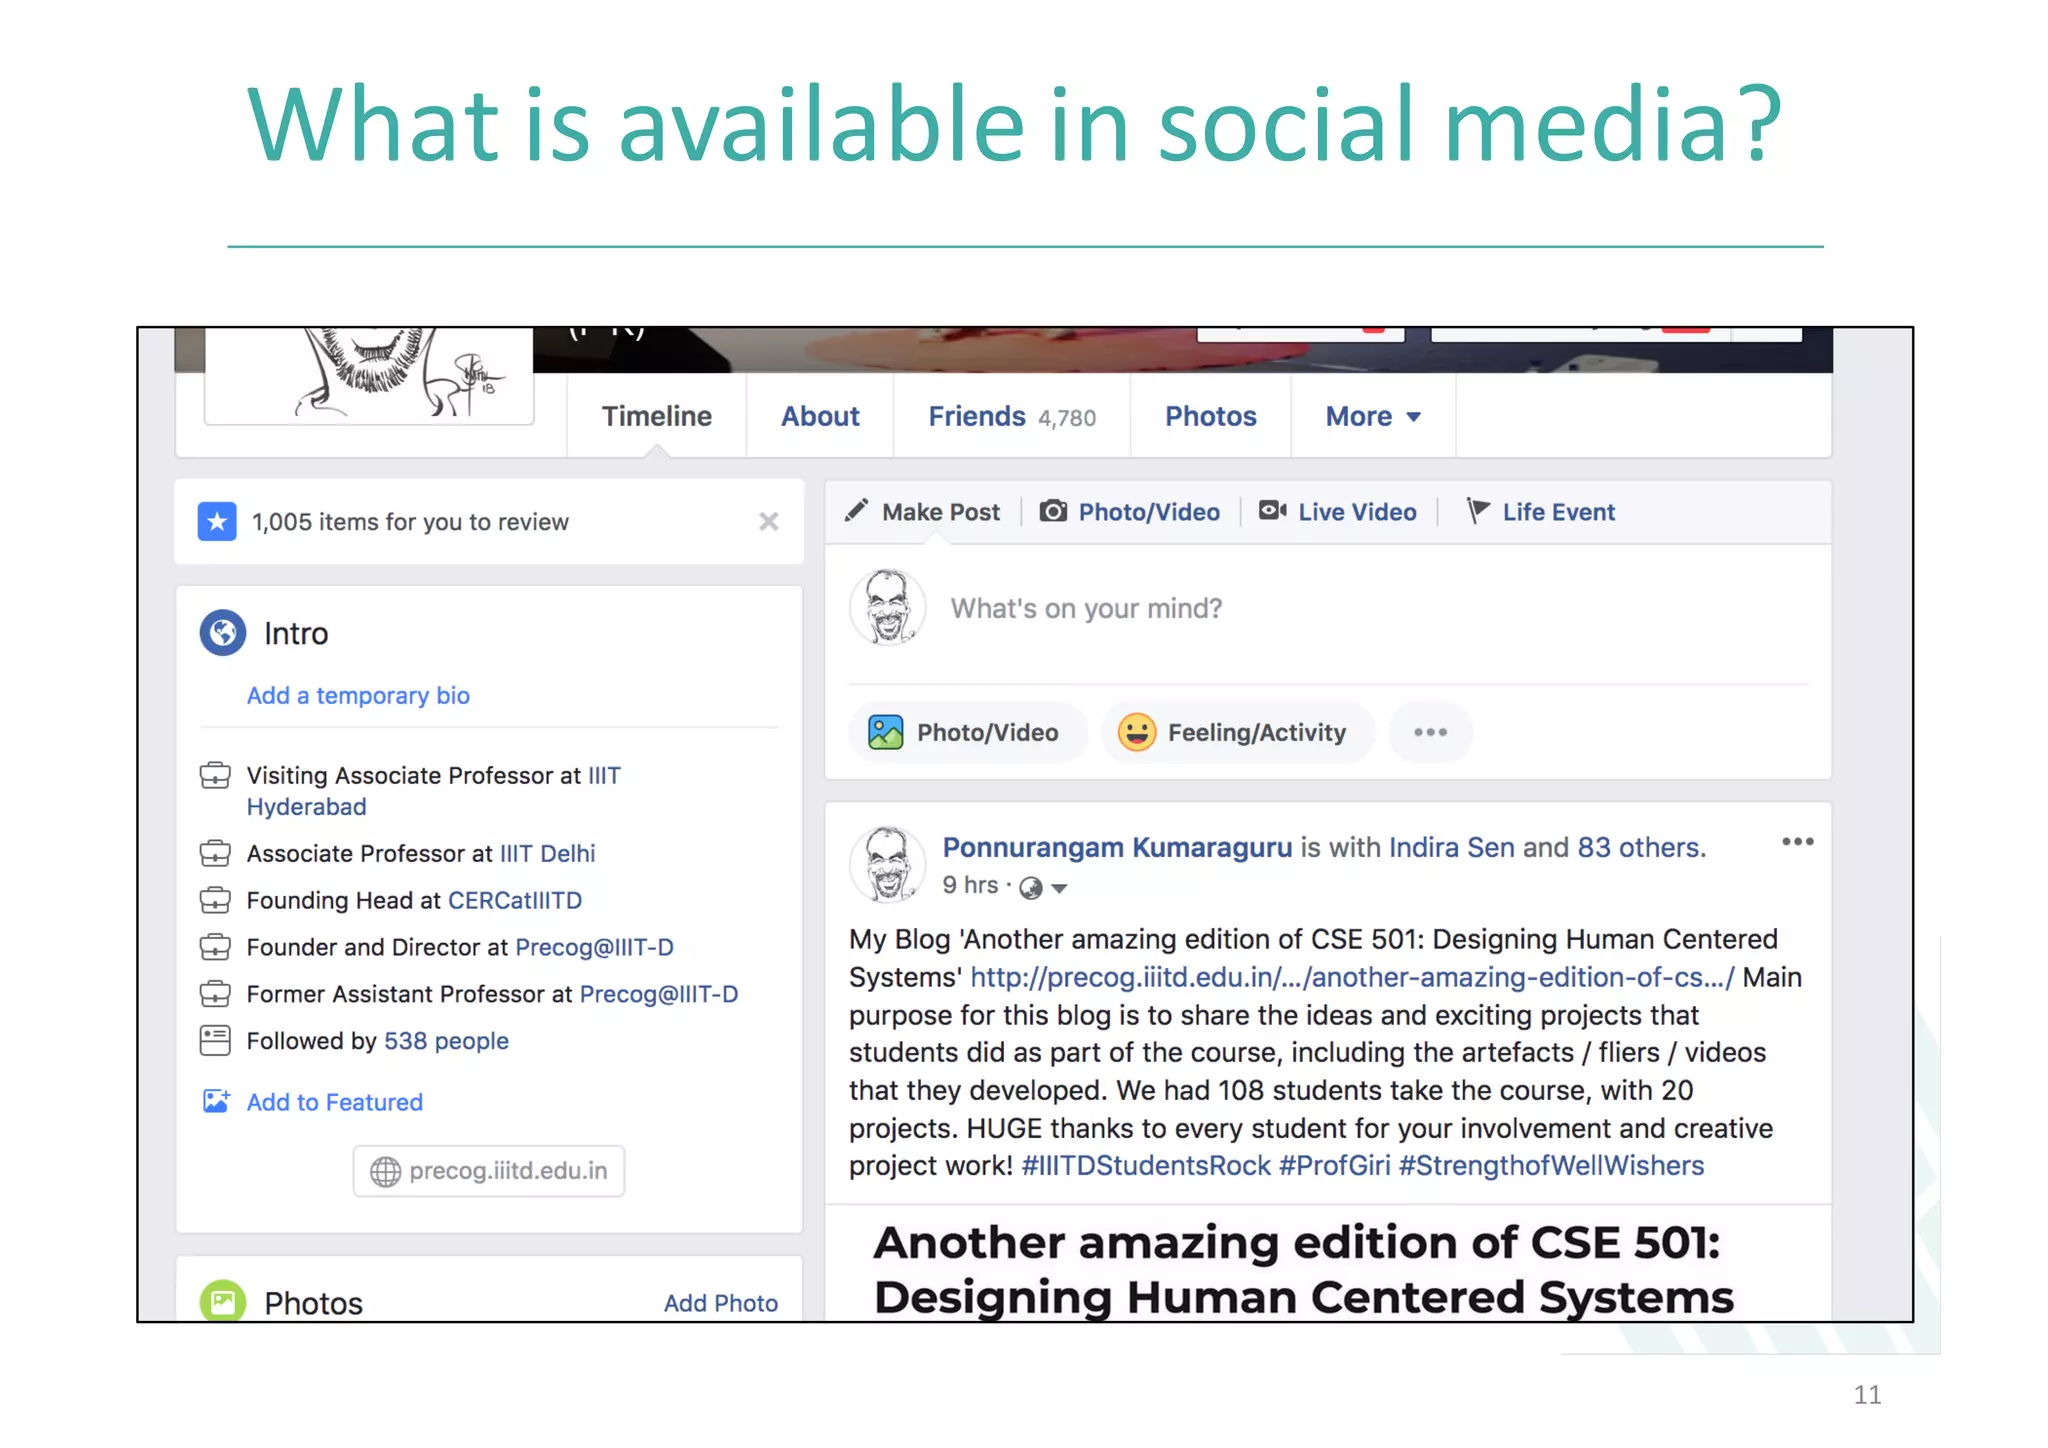Click the followers feed icon
2048x1448 pixels.
tap(215, 1041)
